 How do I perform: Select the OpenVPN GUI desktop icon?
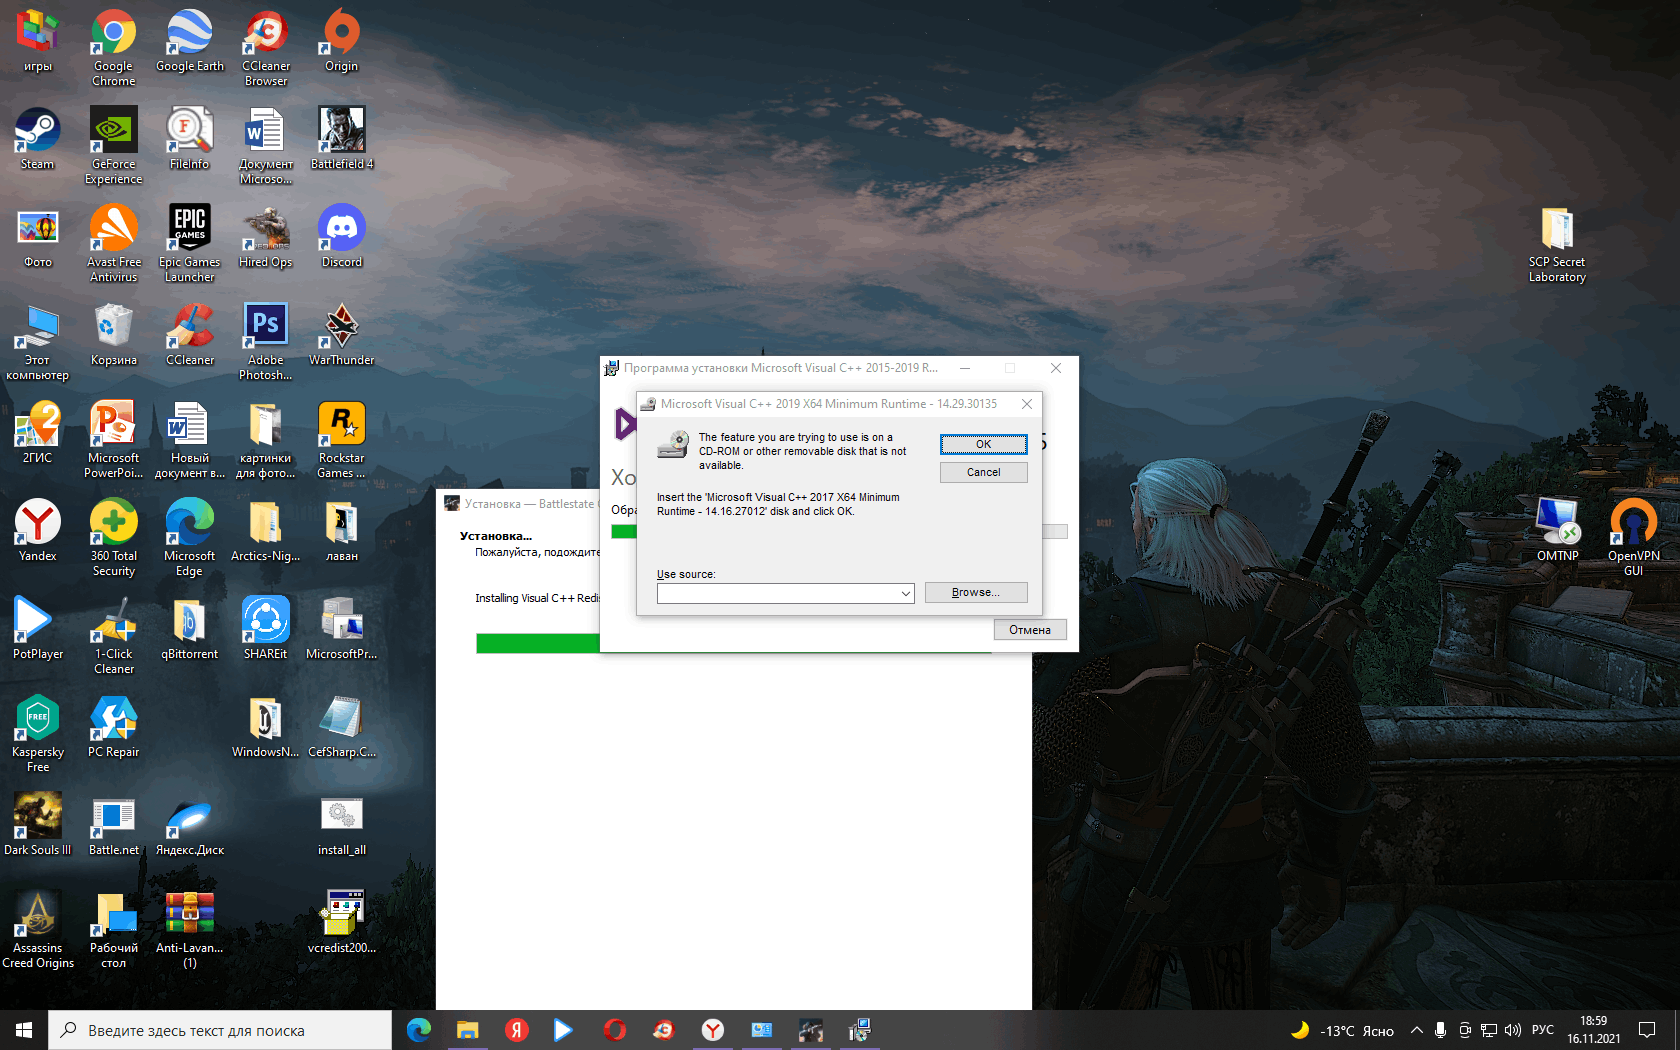pos(1634,537)
